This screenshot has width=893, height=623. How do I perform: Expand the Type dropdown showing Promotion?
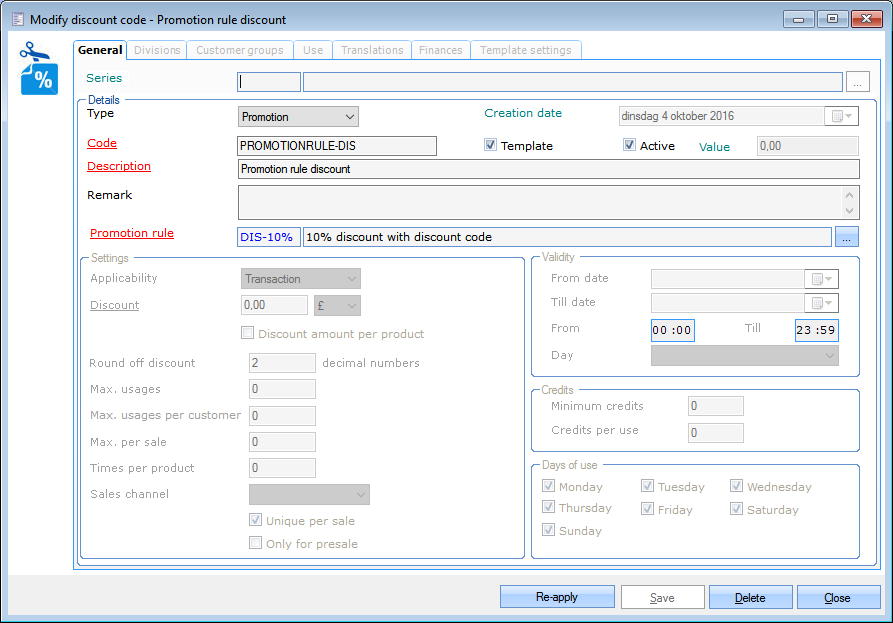click(x=298, y=117)
